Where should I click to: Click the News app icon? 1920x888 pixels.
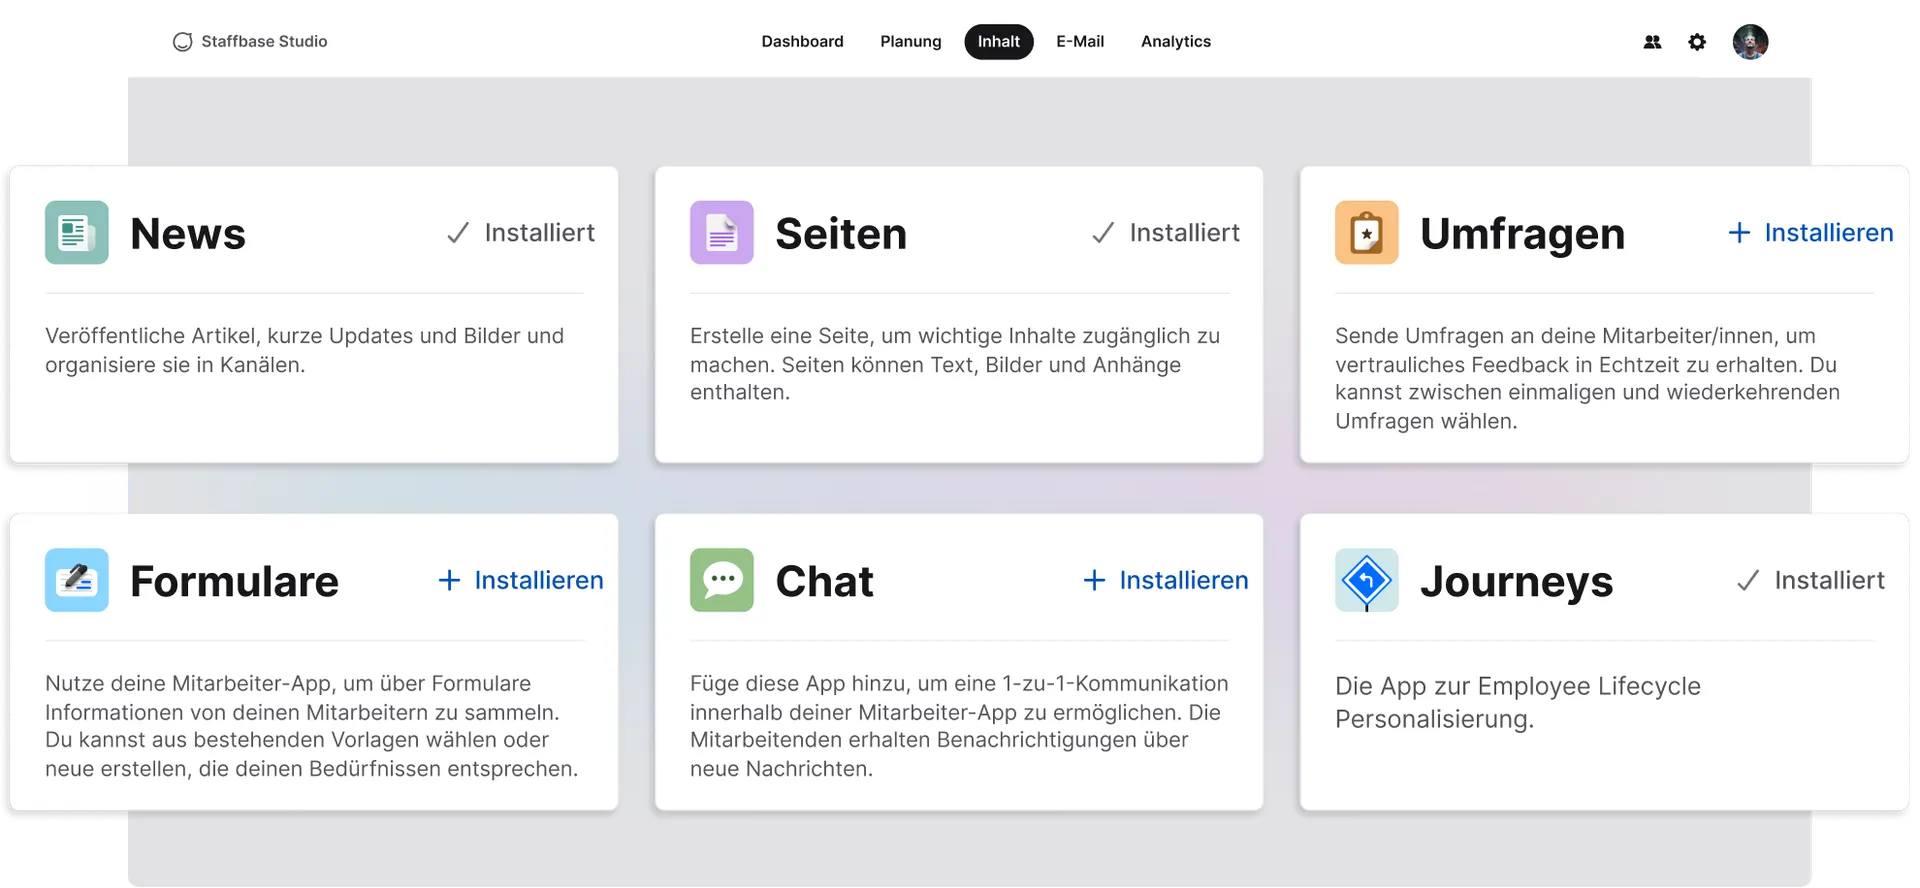click(76, 232)
